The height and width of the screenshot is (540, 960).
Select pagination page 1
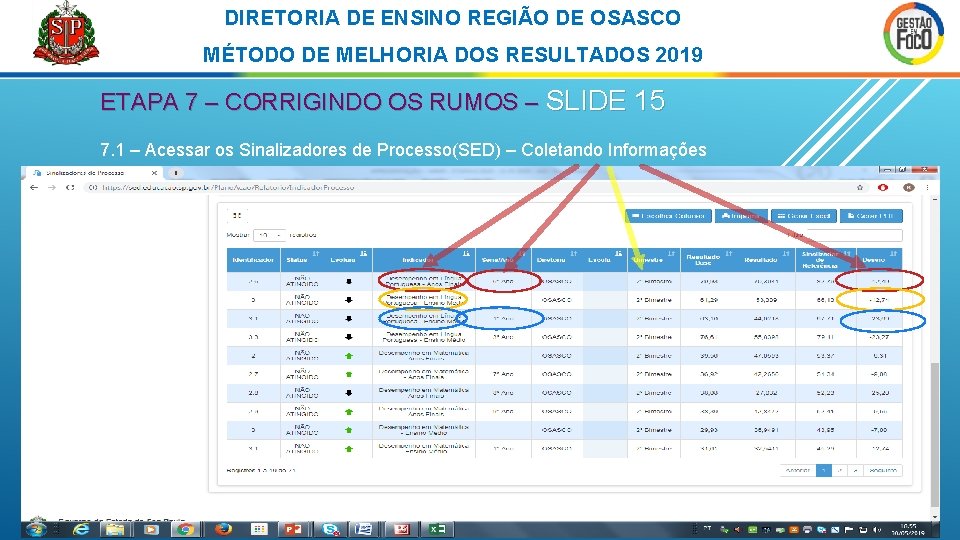823,470
